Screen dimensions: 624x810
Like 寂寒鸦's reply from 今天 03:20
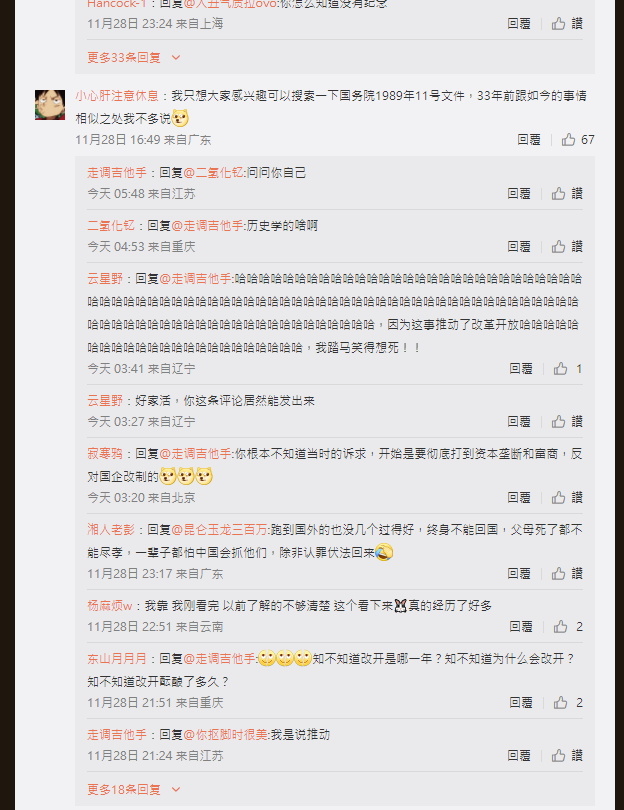click(x=567, y=497)
